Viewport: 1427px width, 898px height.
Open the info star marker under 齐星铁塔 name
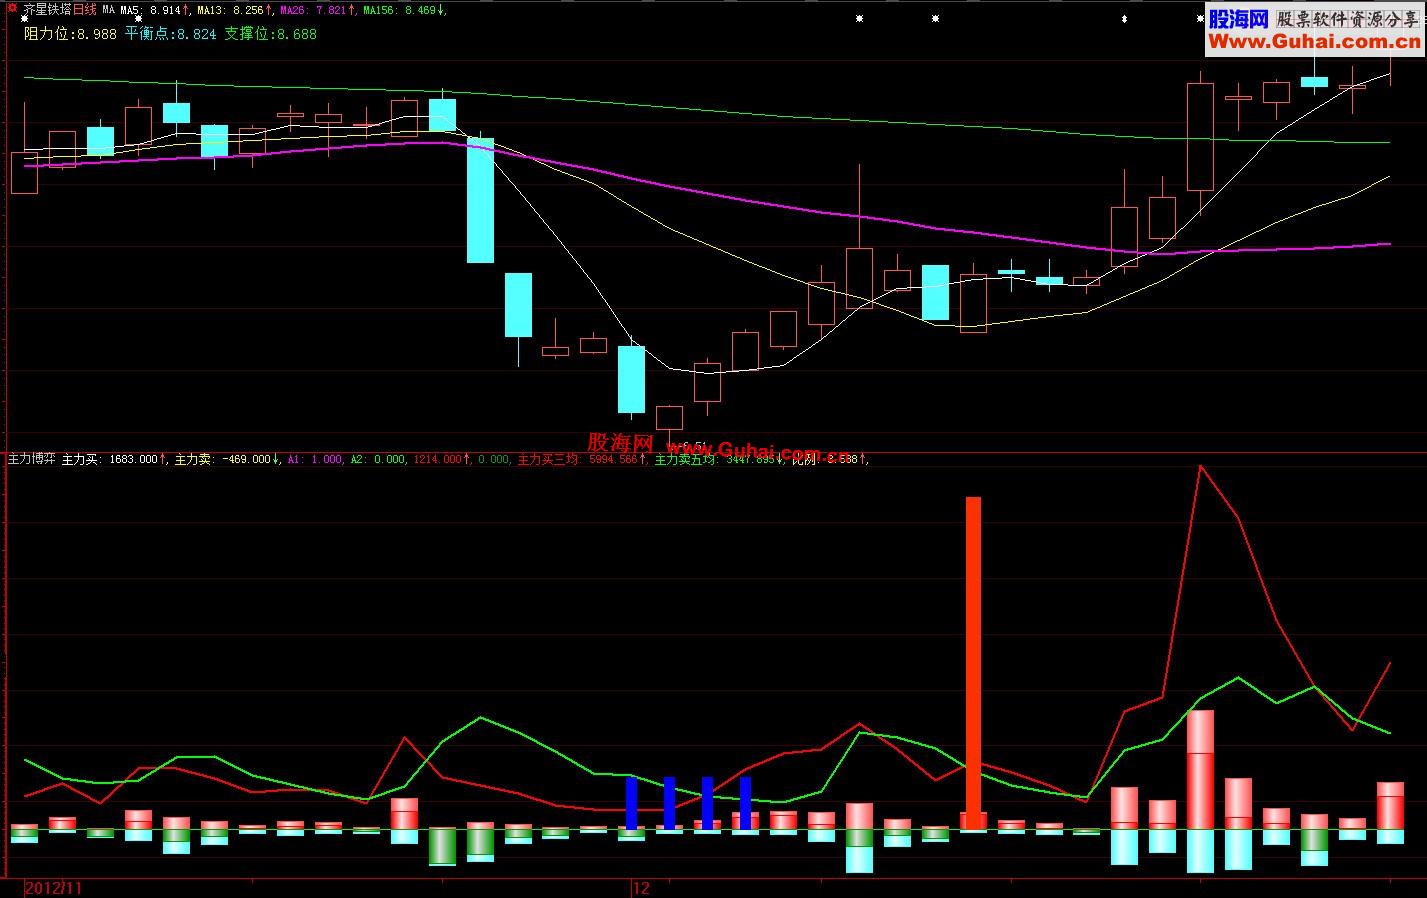point(24,18)
